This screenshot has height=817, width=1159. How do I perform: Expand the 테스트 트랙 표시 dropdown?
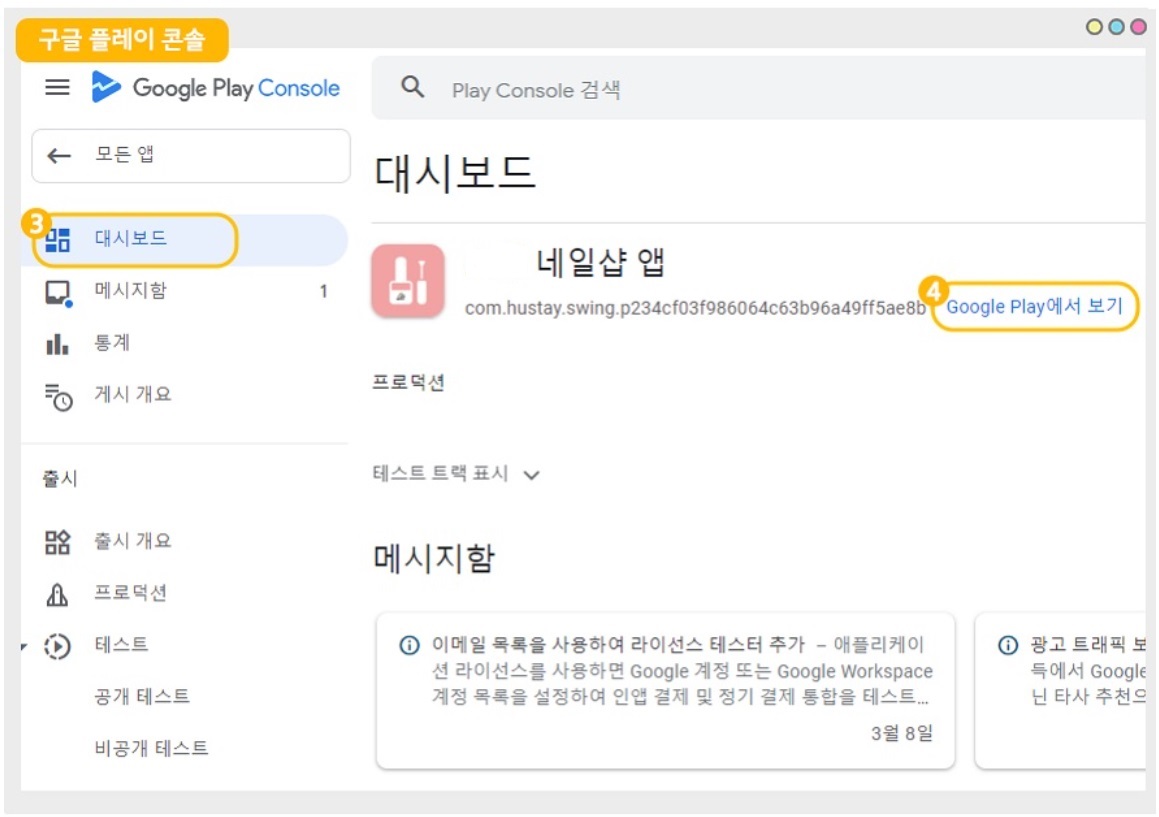pos(456,474)
